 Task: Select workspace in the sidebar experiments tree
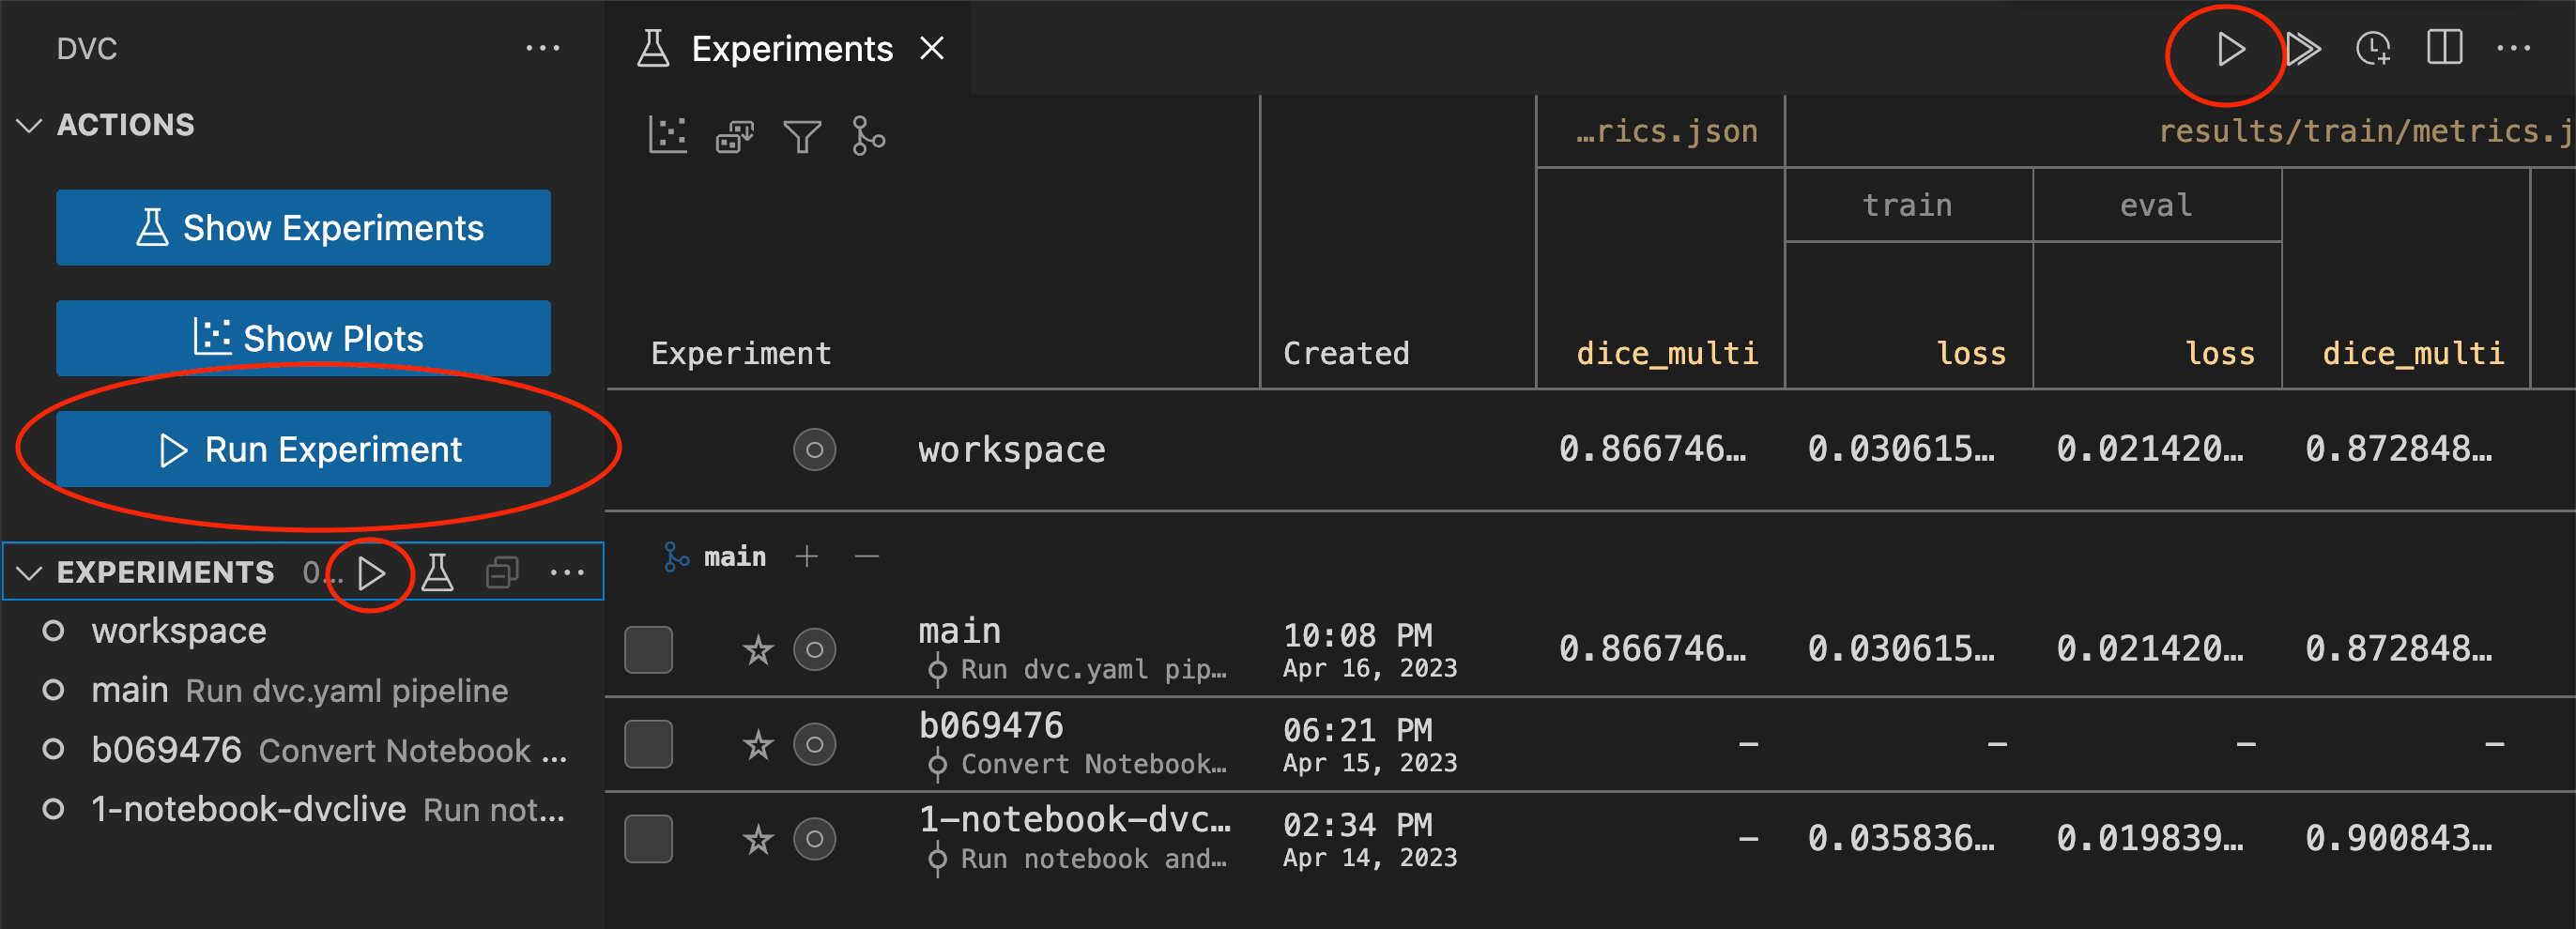(178, 631)
